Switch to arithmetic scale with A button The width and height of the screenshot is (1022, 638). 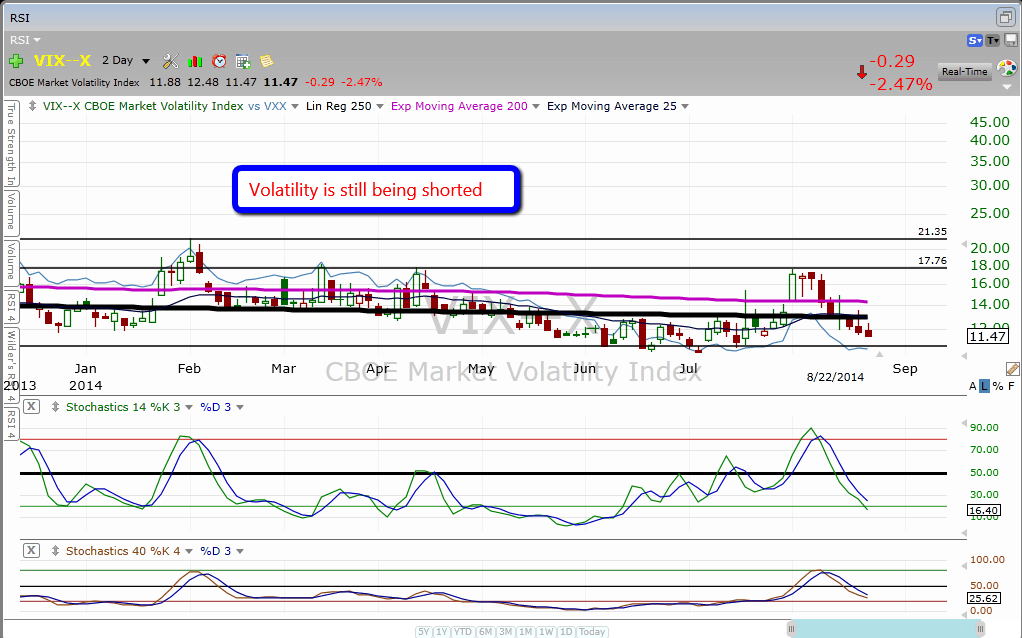pos(972,386)
